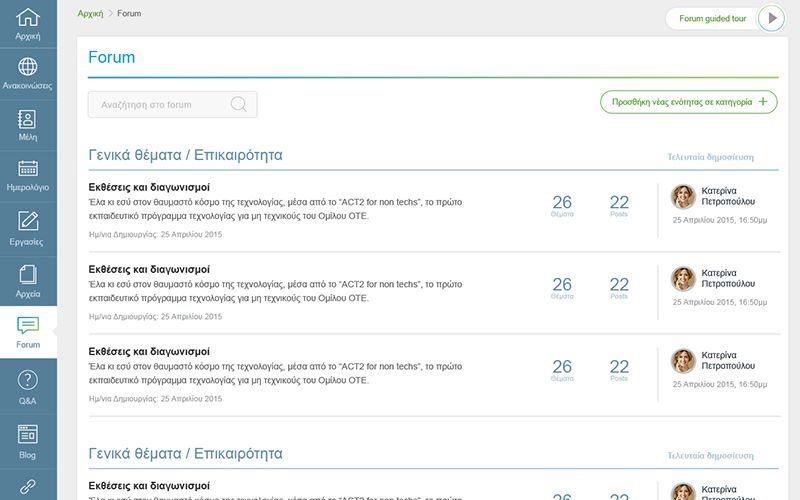Go to Ανακοινώσεις globe icon
This screenshot has height=500, width=800.
[28, 73]
